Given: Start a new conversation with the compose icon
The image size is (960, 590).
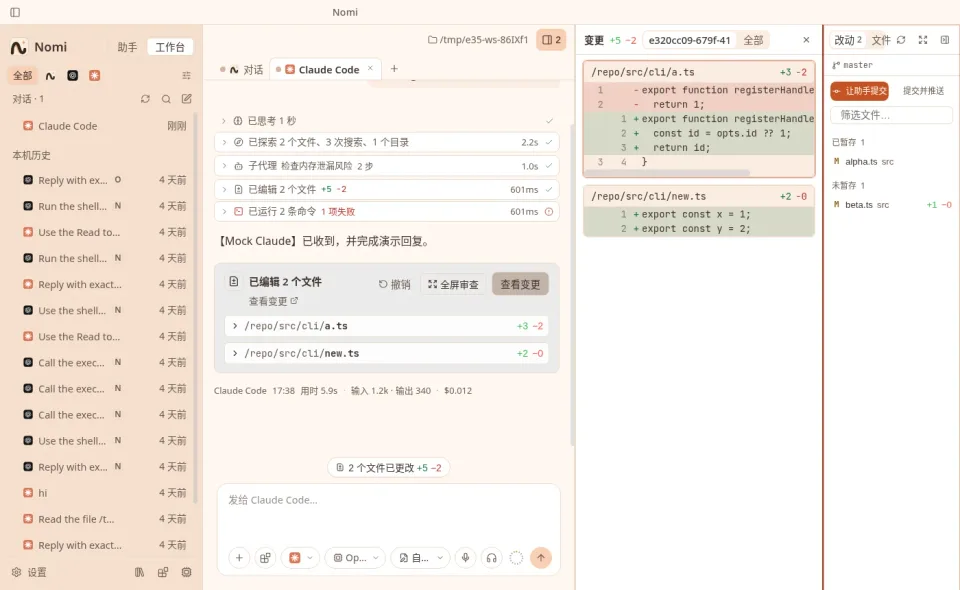Looking at the screenshot, I should coord(187,99).
